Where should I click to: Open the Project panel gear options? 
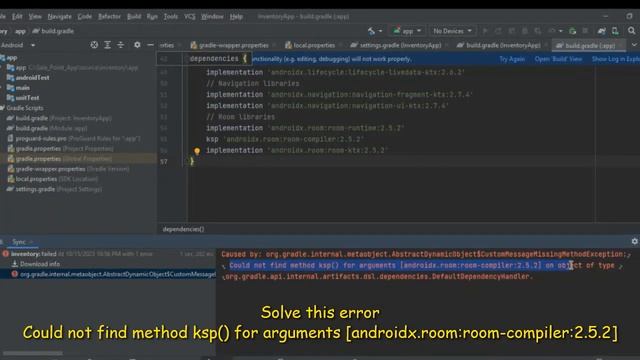[137, 45]
